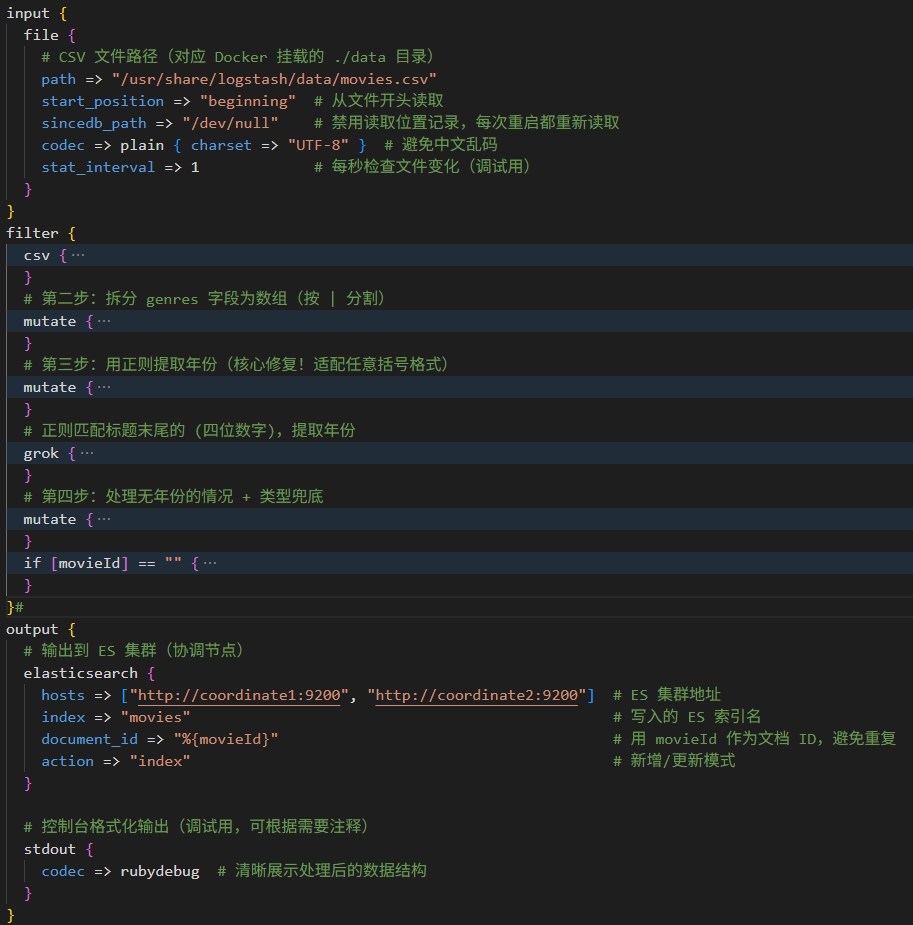This screenshot has width=913, height=925.
Task: Click comment '# 控制台格式化输出'
Action: click(97, 827)
